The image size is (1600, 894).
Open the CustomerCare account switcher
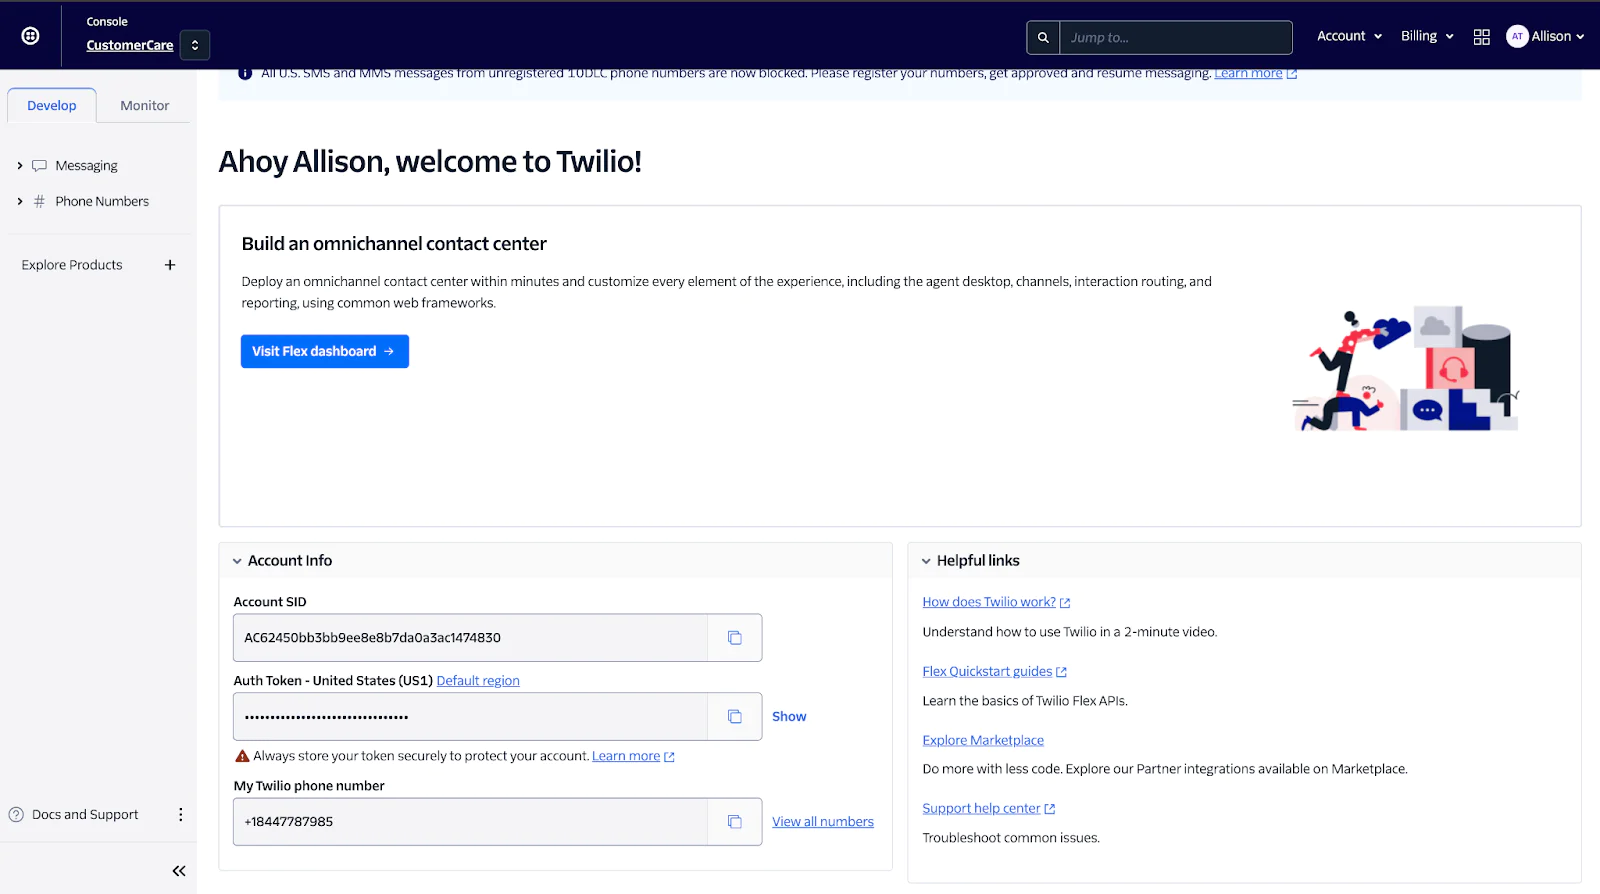(195, 45)
